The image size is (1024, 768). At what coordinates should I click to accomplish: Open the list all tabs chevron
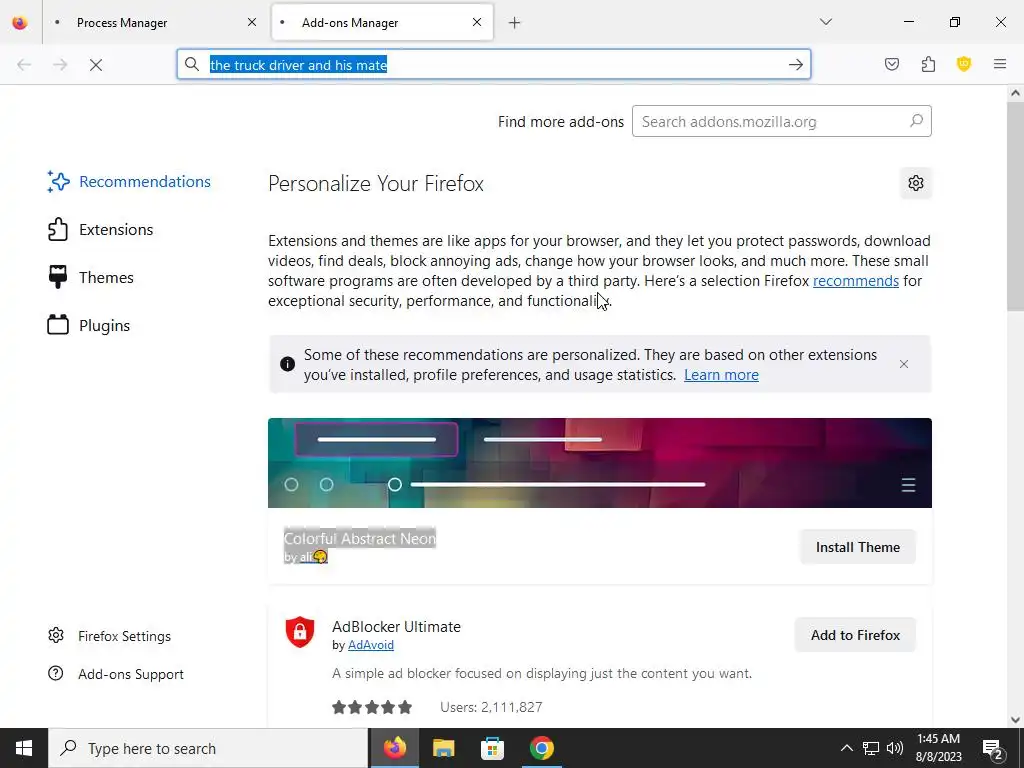coord(825,22)
